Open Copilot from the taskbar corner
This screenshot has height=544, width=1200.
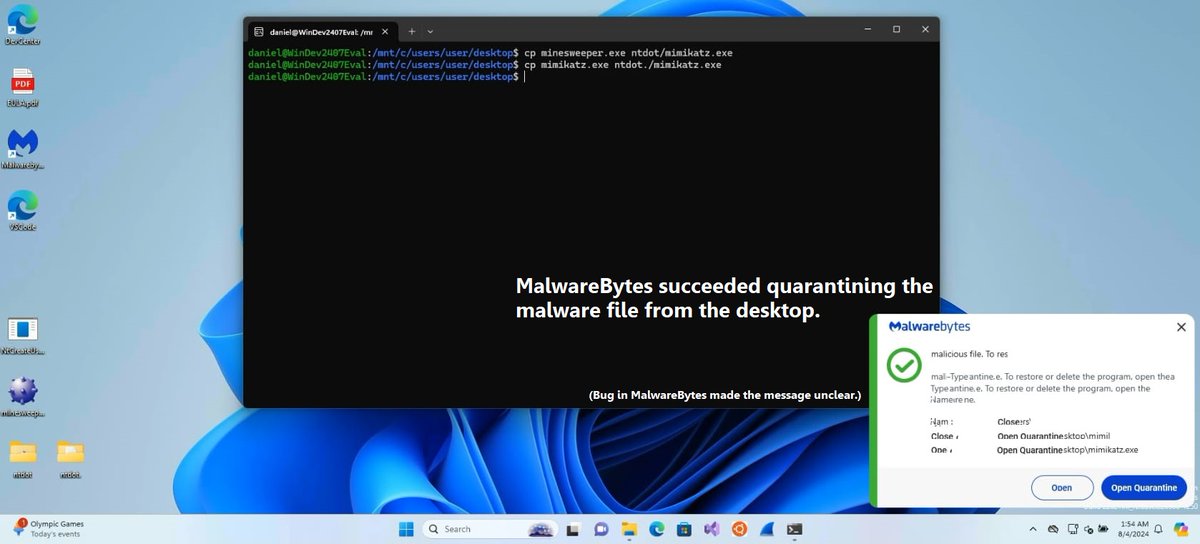[1181, 529]
